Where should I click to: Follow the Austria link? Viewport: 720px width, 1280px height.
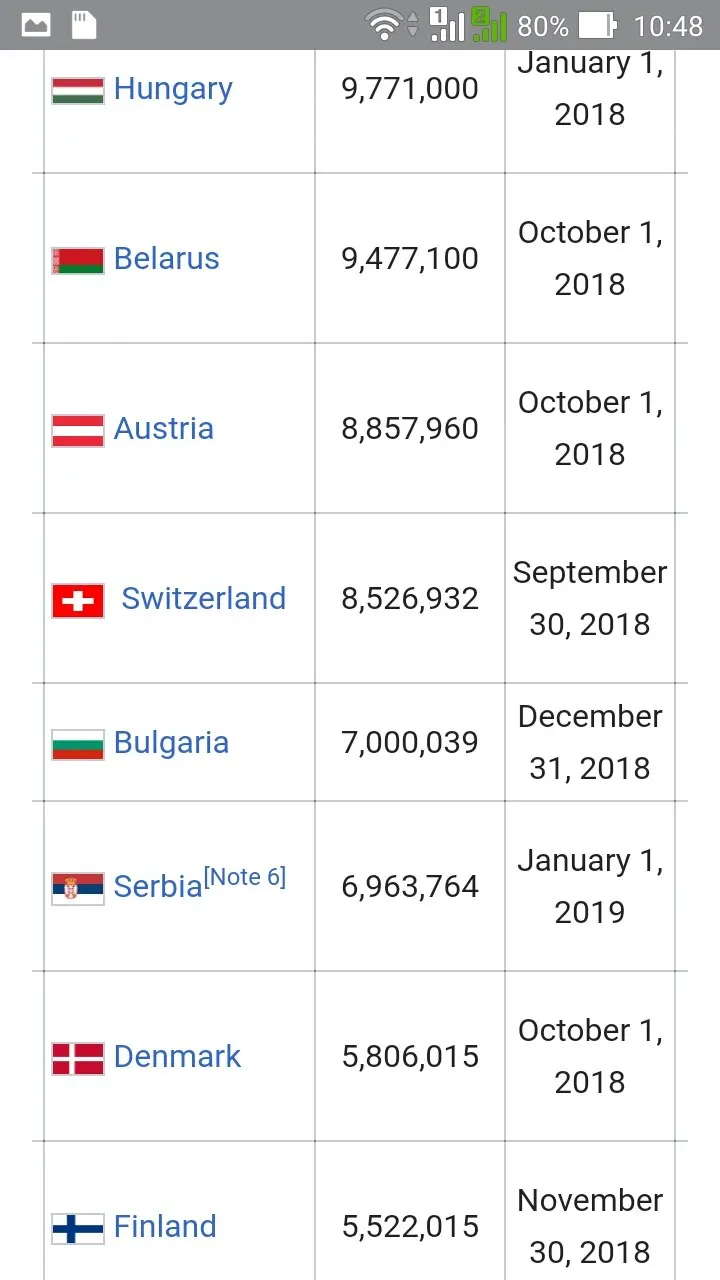[164, 429]
